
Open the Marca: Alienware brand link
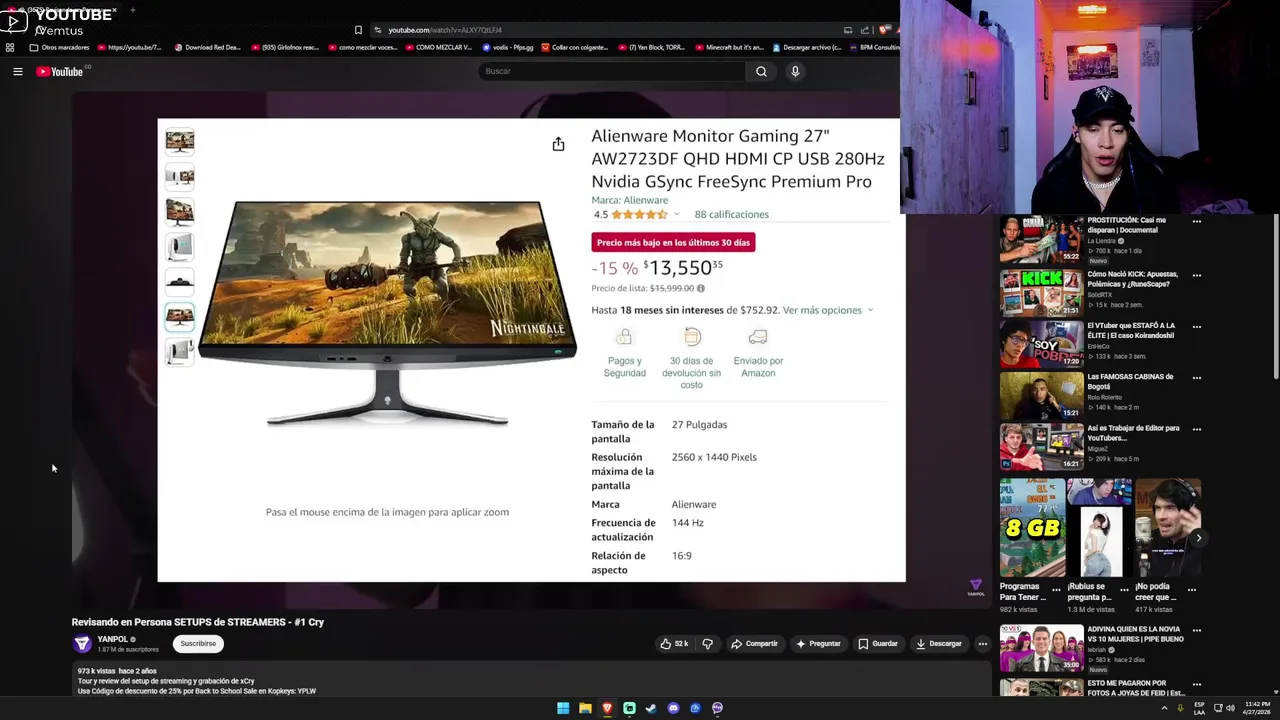[x=629, y=200]
